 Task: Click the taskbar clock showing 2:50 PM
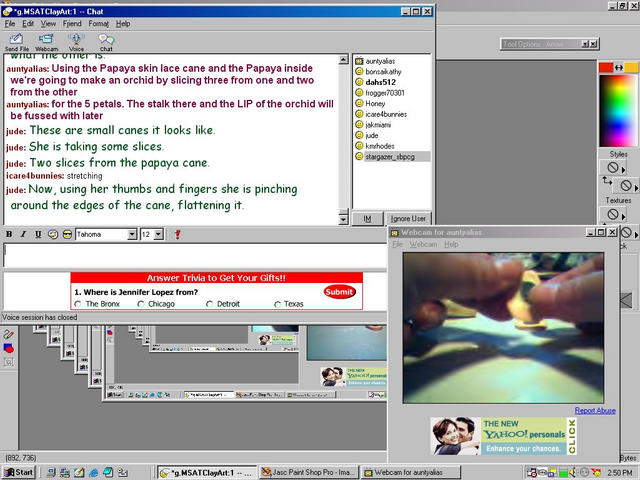tap(619, 473)
